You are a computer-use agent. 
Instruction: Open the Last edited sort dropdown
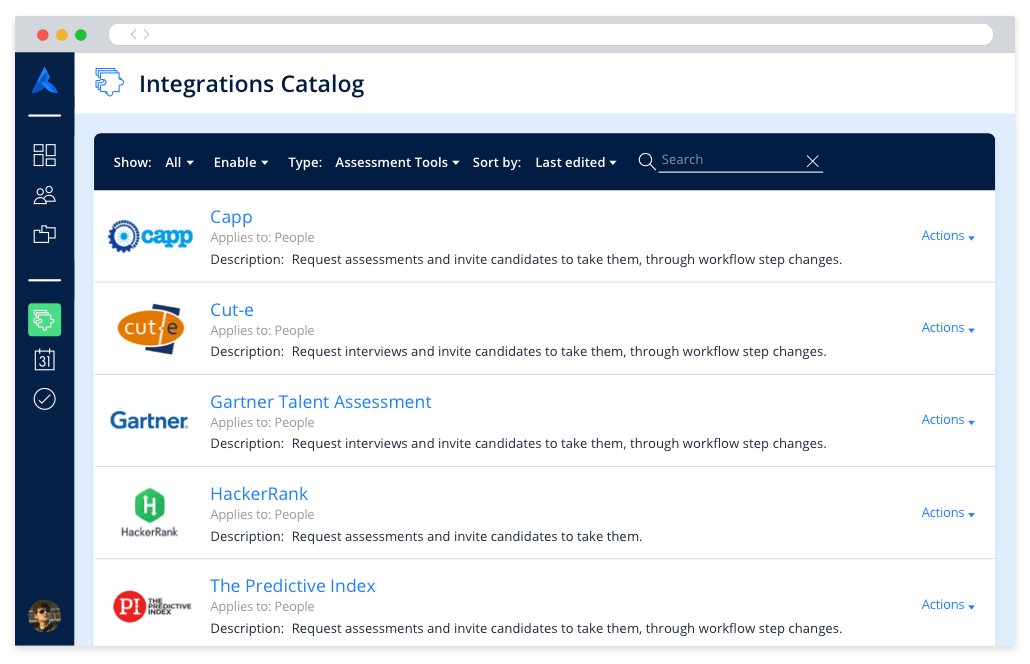576,162
